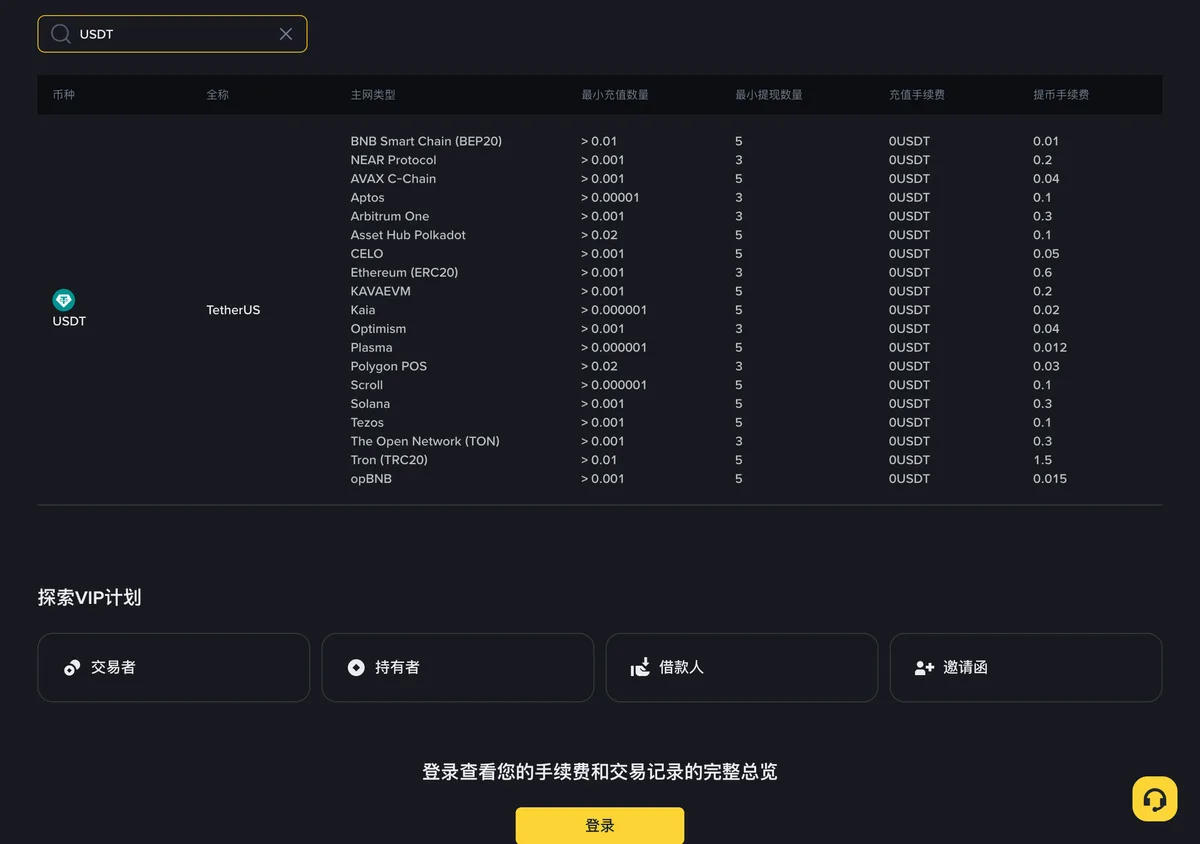Click the > 0.00001 minimum deposit for Aptos
1200x844 pixels.
pyautogui.click(x=610, y=198)
